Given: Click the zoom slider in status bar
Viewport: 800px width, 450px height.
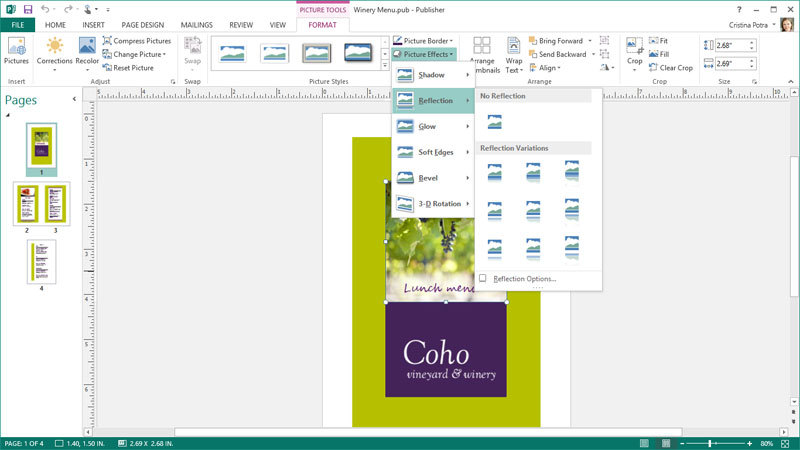Looking at the screenshot, I should point(711,443).
